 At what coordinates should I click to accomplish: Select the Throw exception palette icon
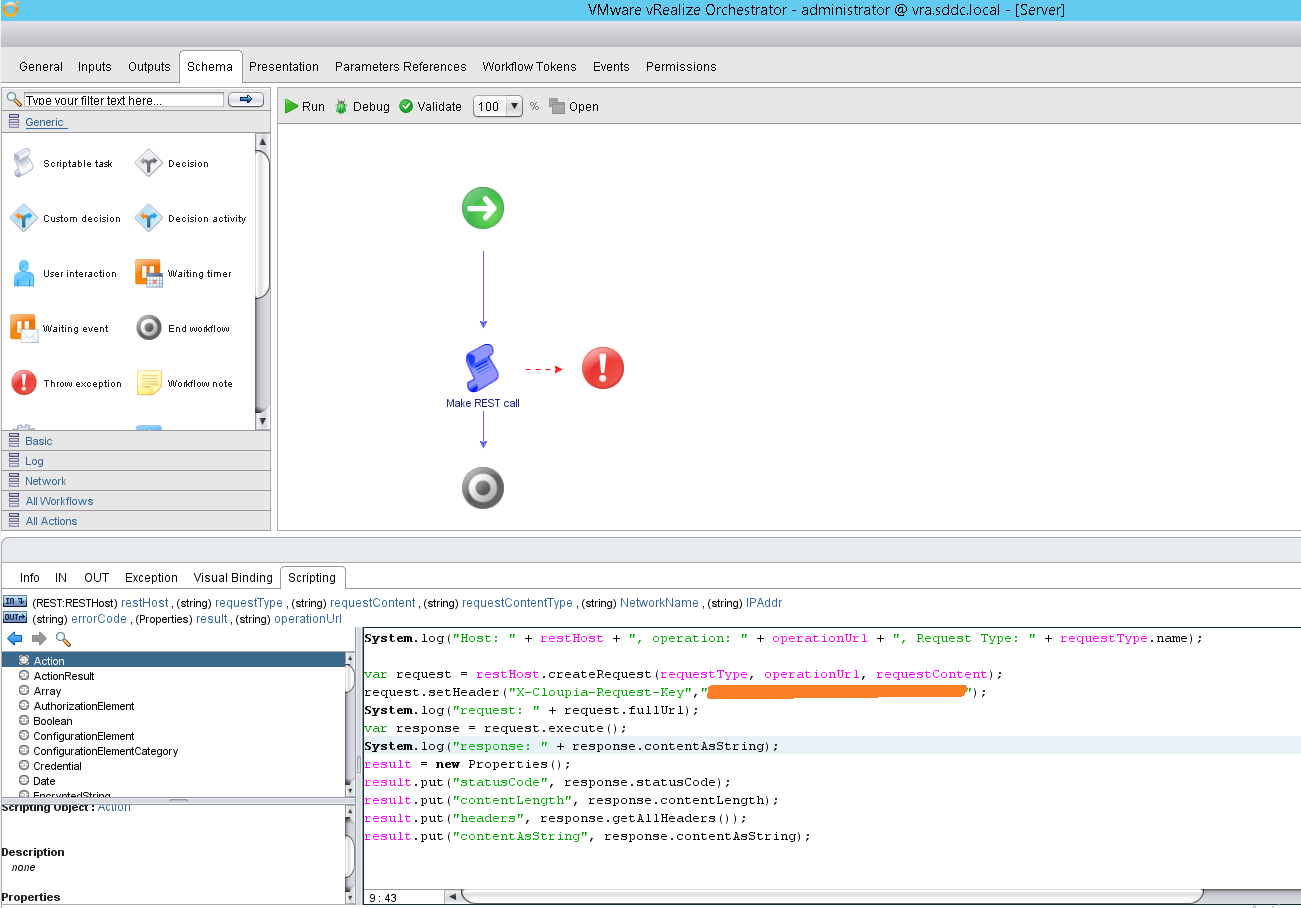(23, 383)
